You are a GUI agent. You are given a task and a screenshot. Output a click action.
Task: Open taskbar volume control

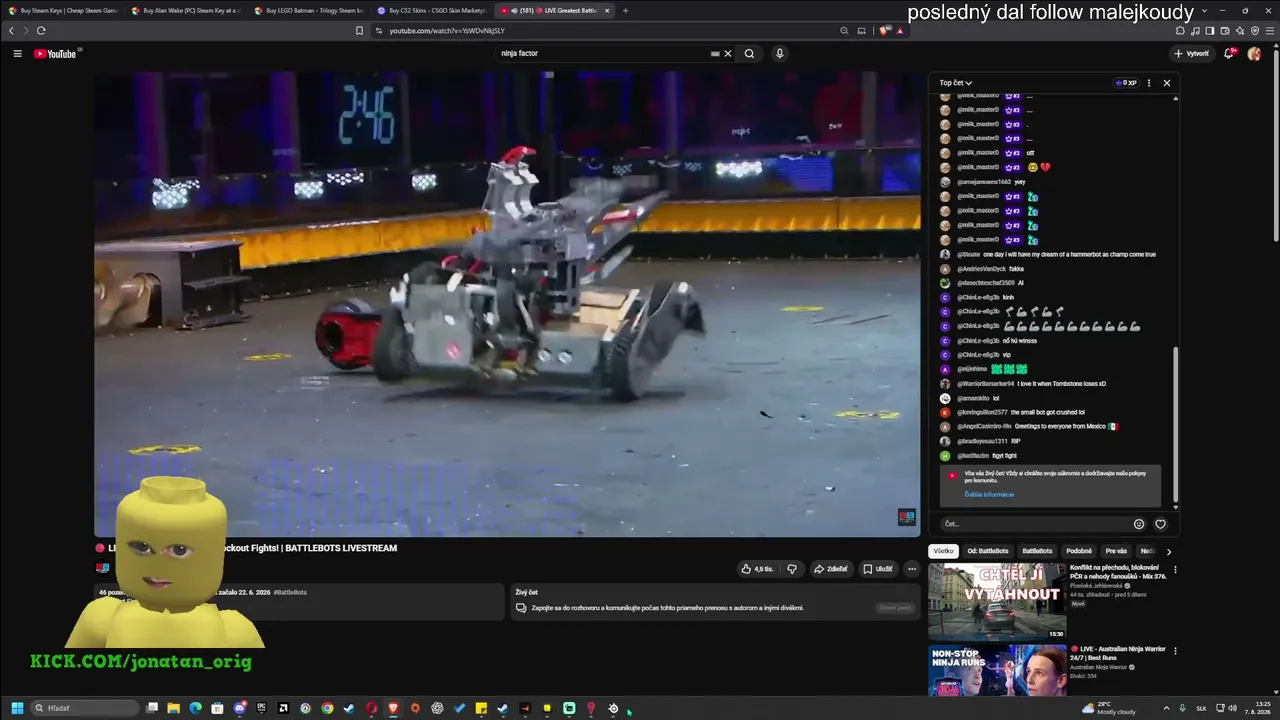click(x=1232, y=708)
